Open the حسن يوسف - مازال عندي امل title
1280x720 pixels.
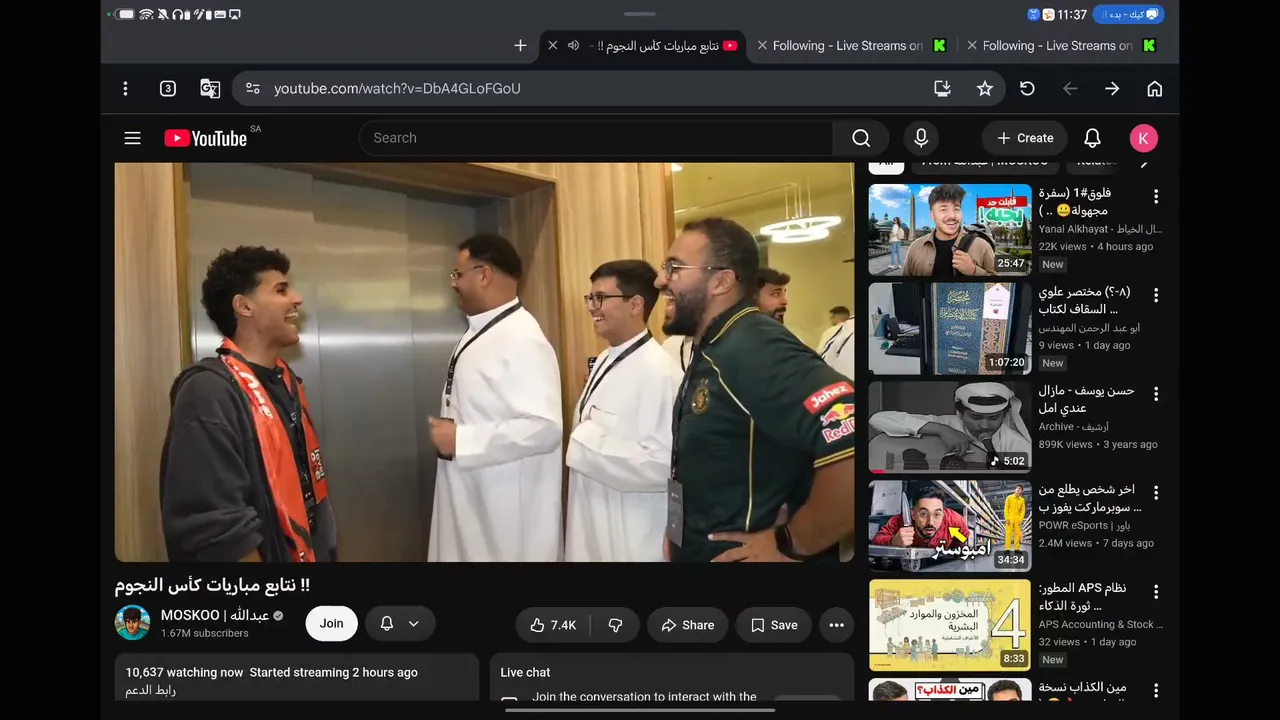pos(1086,399)
